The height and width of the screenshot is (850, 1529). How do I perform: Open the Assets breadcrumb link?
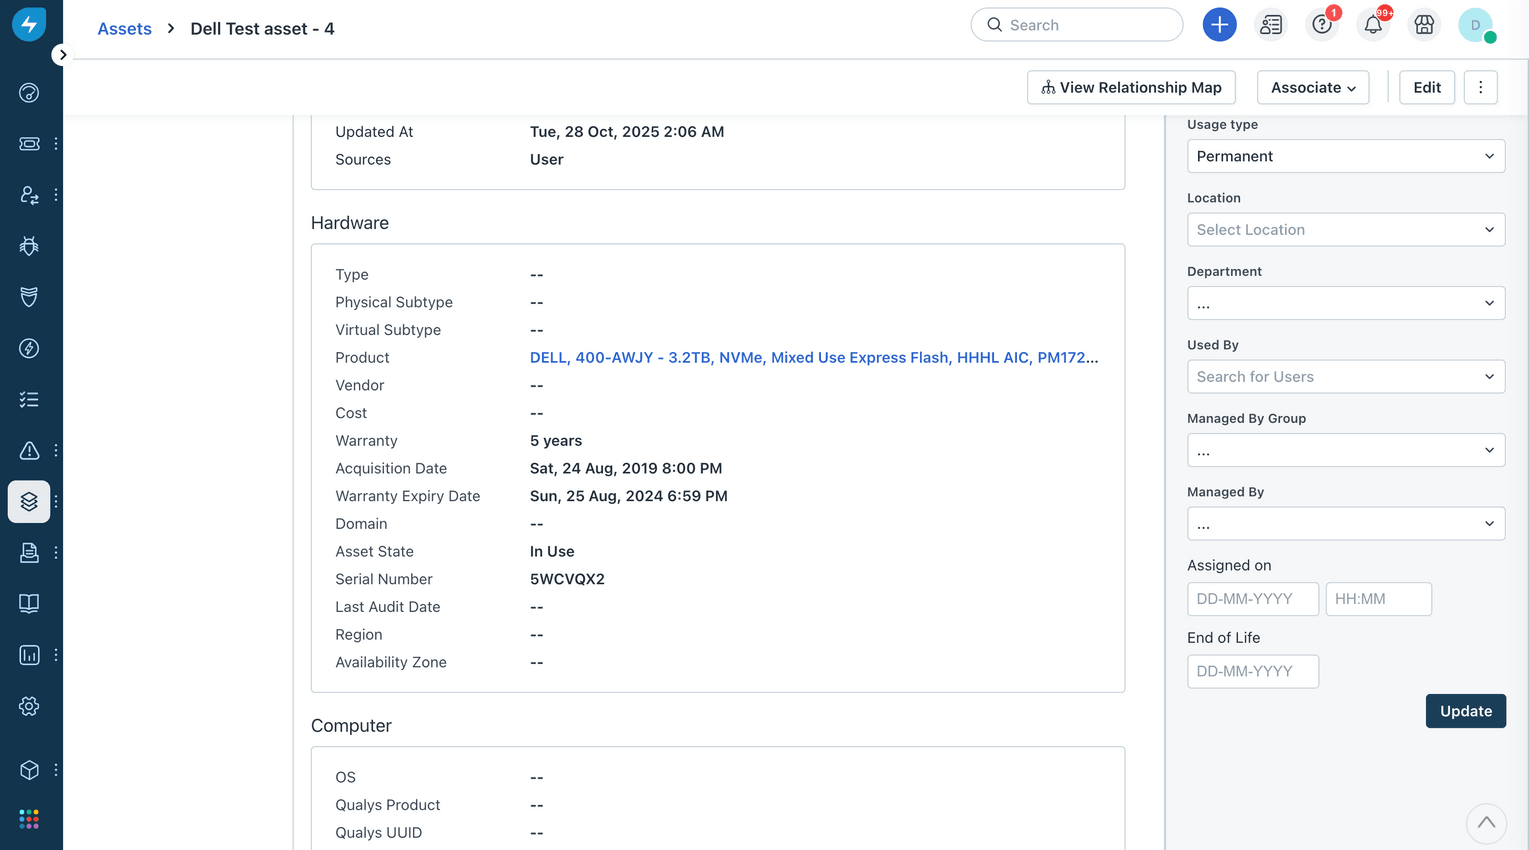point(124,28)
